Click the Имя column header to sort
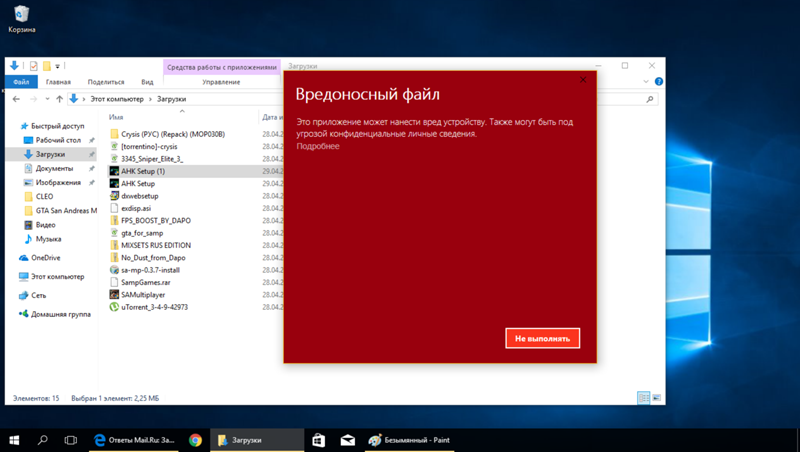 click(117, 117)
